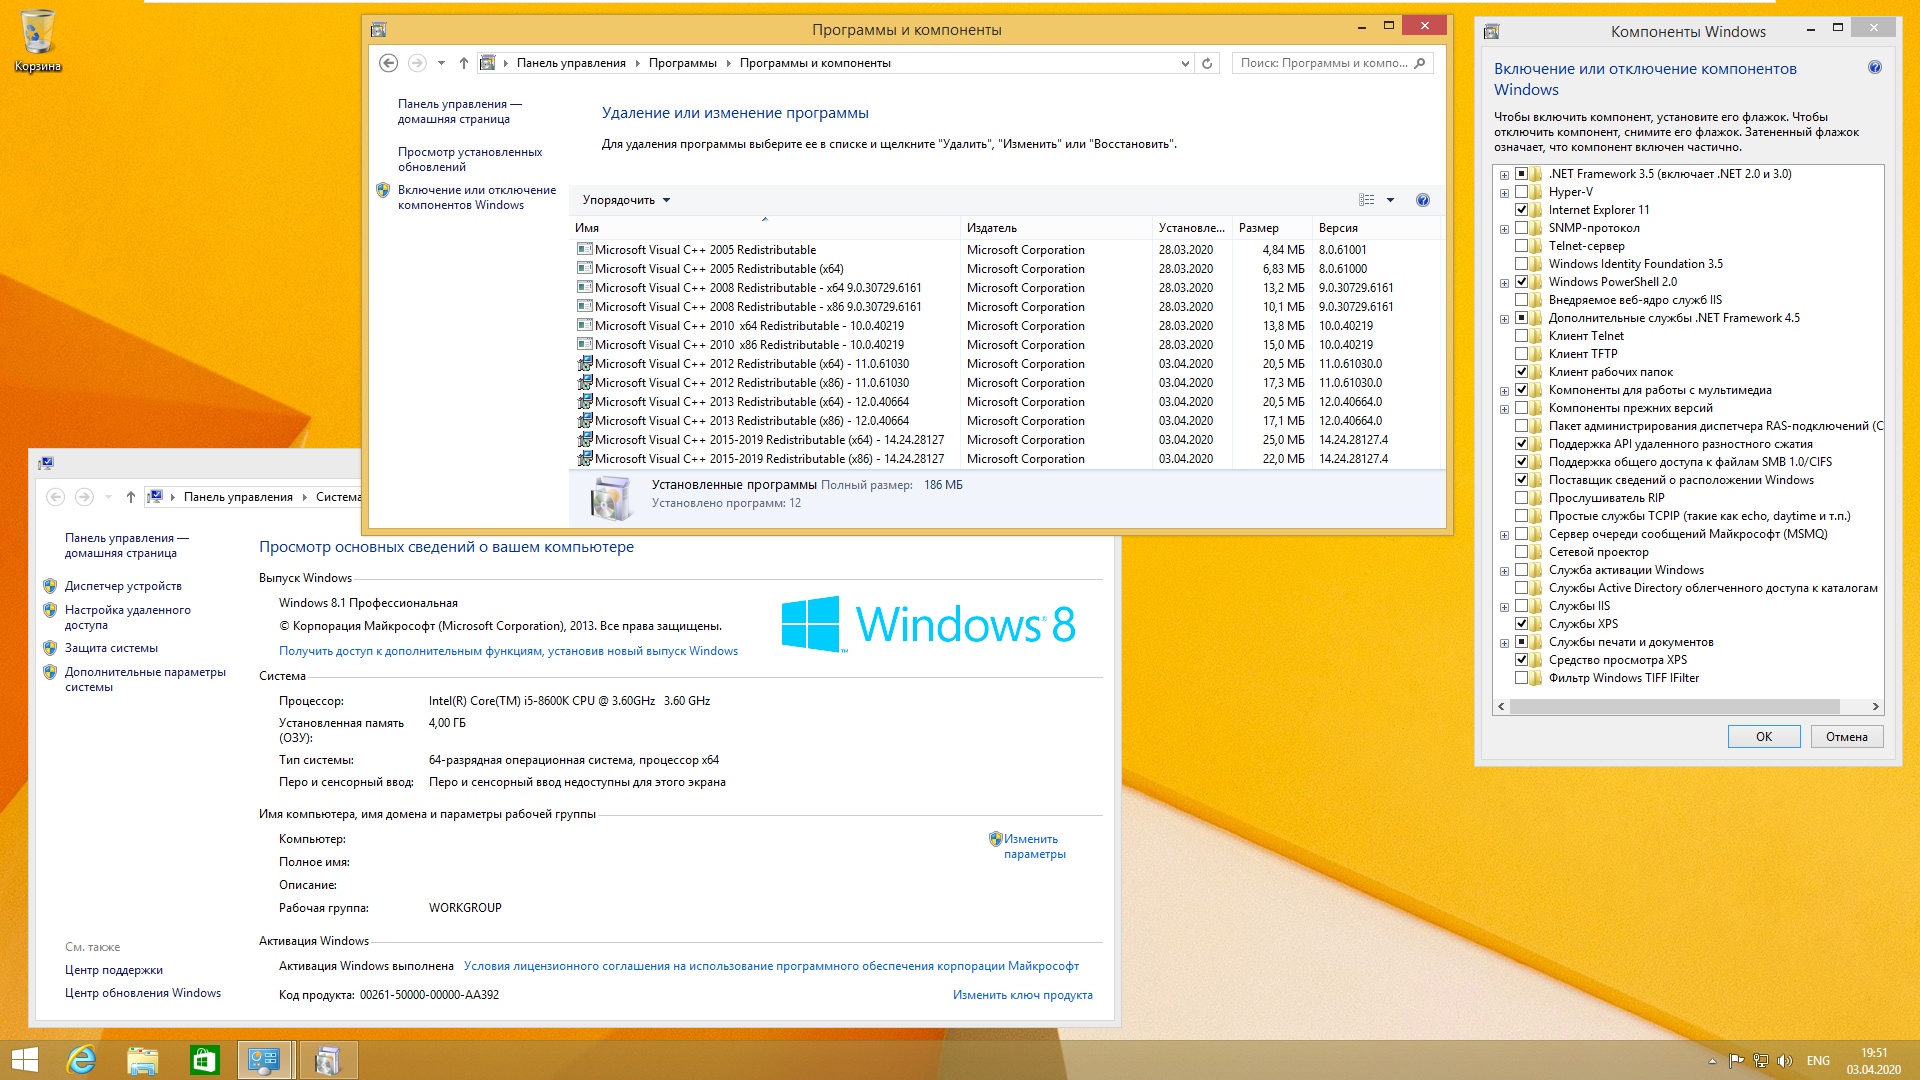Expand SNMP-протокол tree node

1504,229
